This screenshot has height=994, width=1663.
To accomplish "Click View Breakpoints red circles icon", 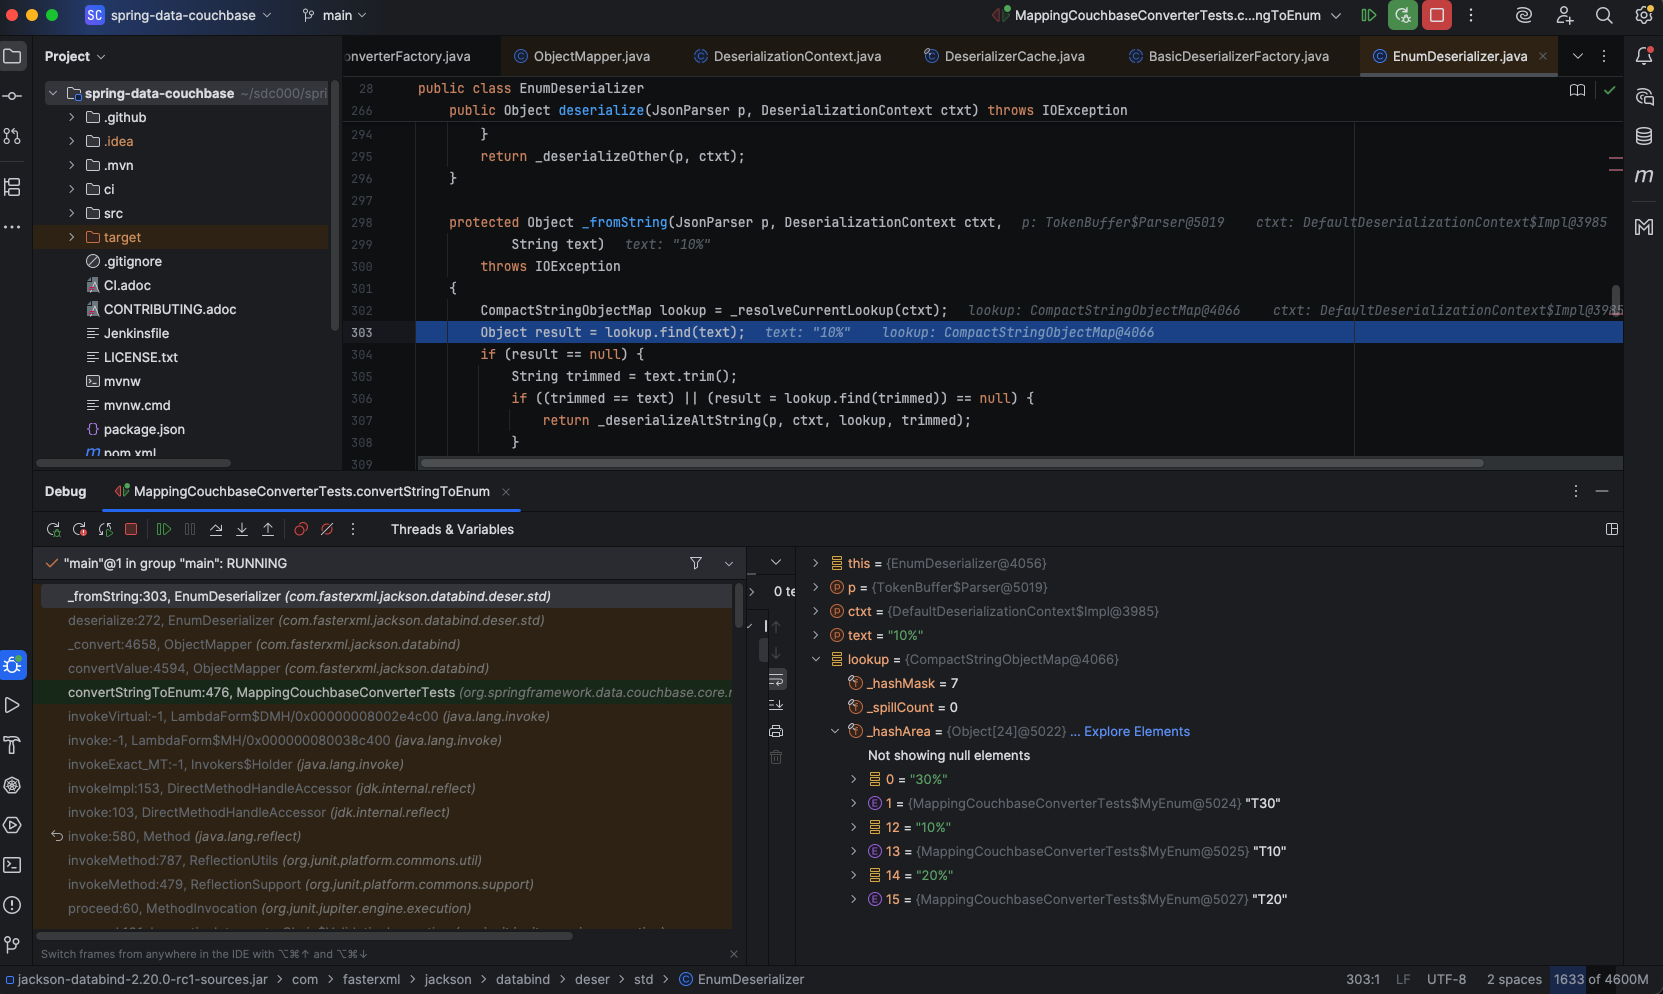I will [x=301, y=529].
